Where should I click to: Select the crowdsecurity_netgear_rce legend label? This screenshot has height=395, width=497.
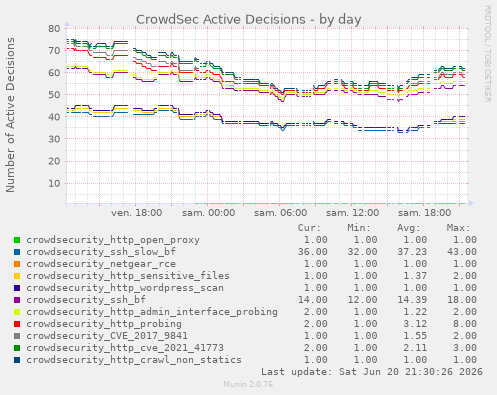[101, 264]
